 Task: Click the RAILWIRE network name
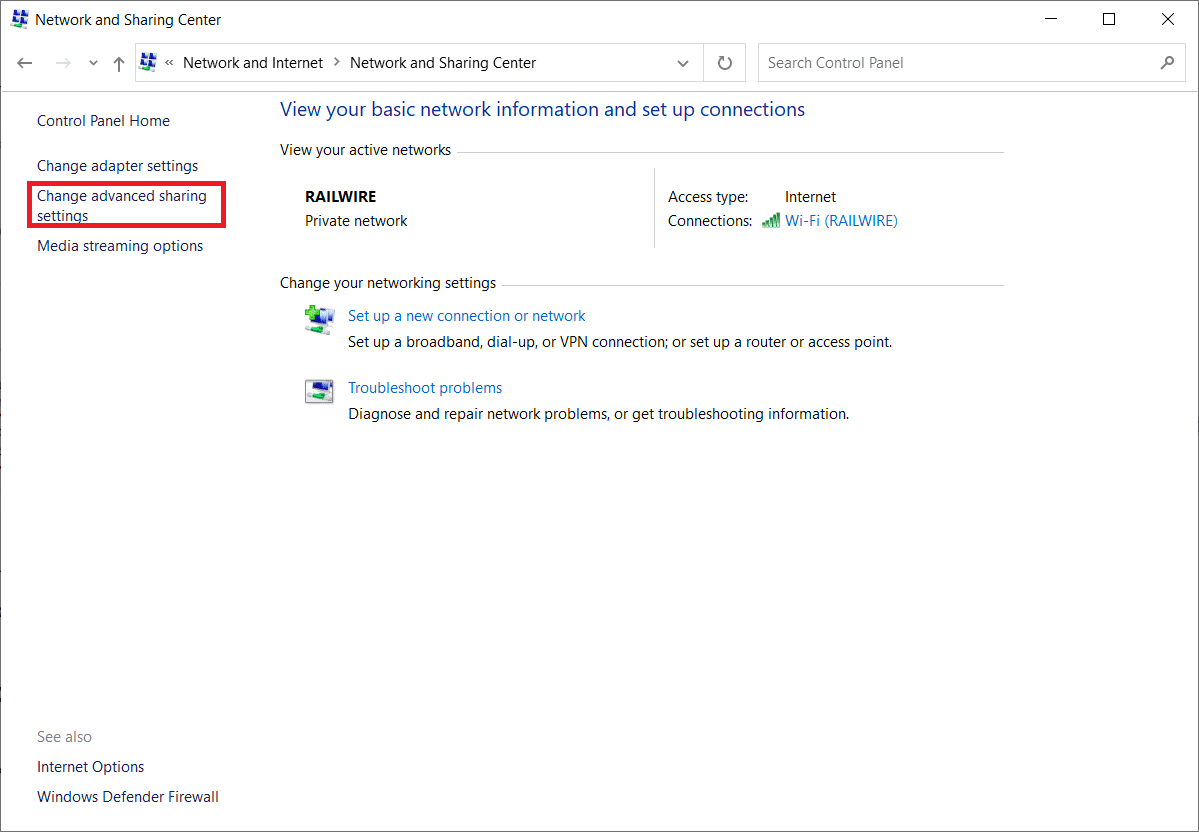click(x=340, y=197)
